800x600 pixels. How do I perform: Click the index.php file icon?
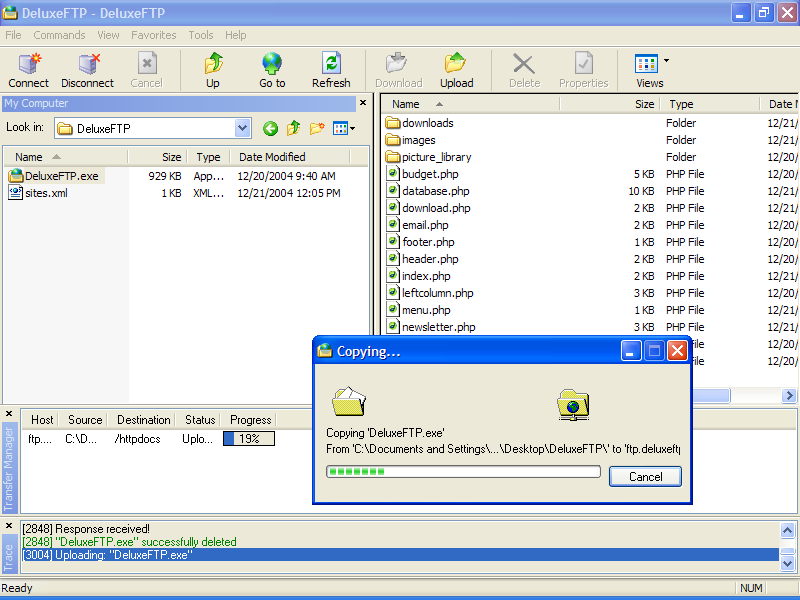pyautogui.click(x=392, y=276)
